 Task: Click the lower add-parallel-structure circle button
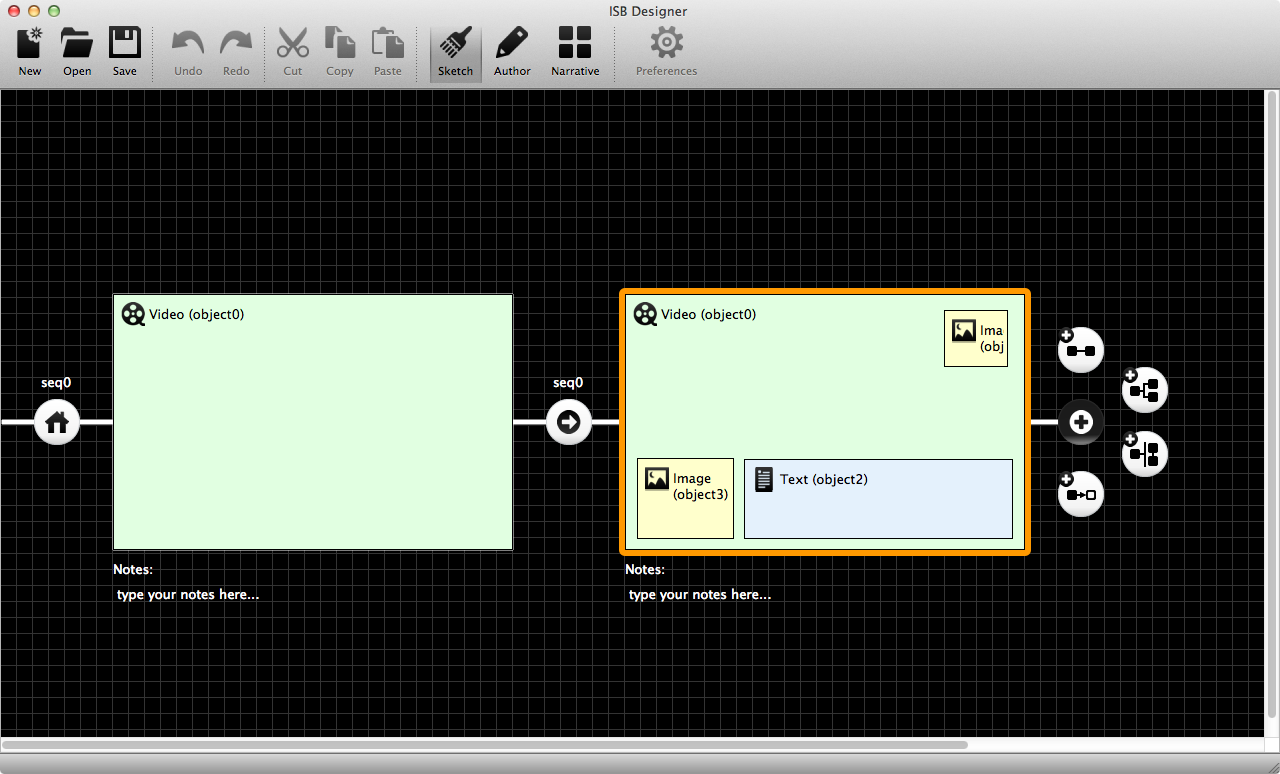tap(1145, 454)
